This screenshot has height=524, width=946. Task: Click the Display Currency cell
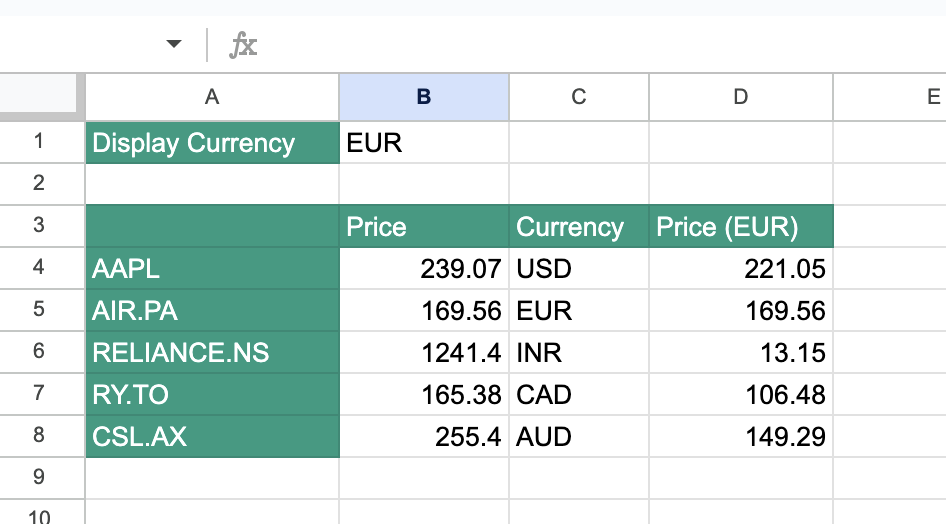click(212, 142)
